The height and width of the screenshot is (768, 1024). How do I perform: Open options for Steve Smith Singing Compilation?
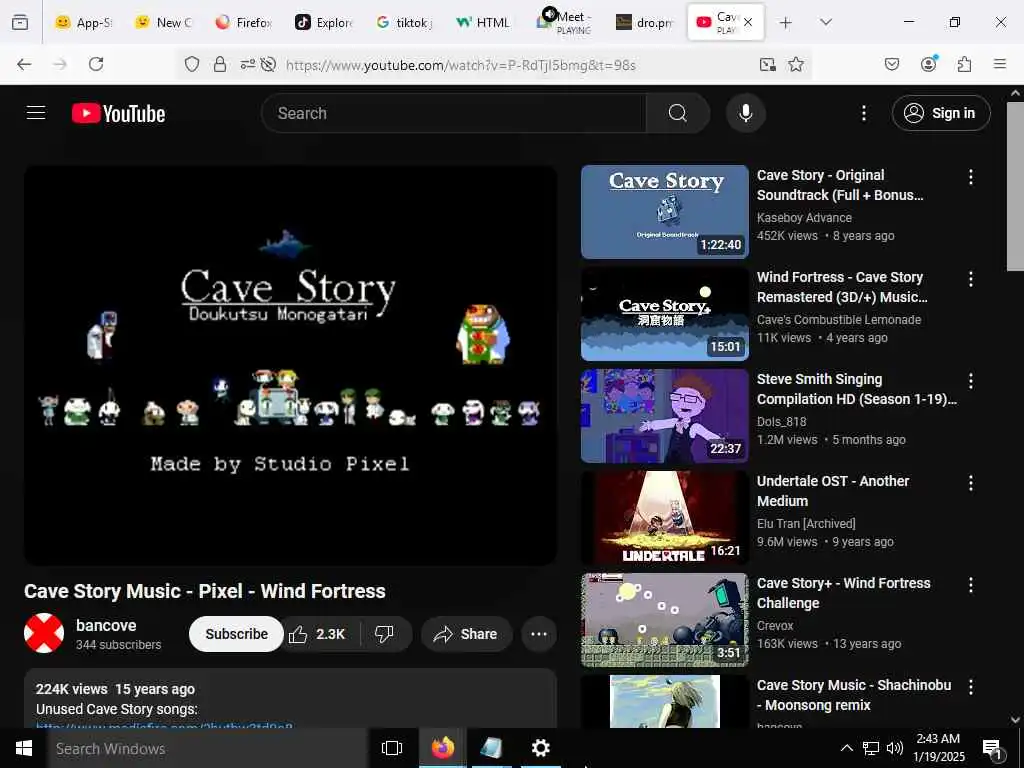point(970,381)
